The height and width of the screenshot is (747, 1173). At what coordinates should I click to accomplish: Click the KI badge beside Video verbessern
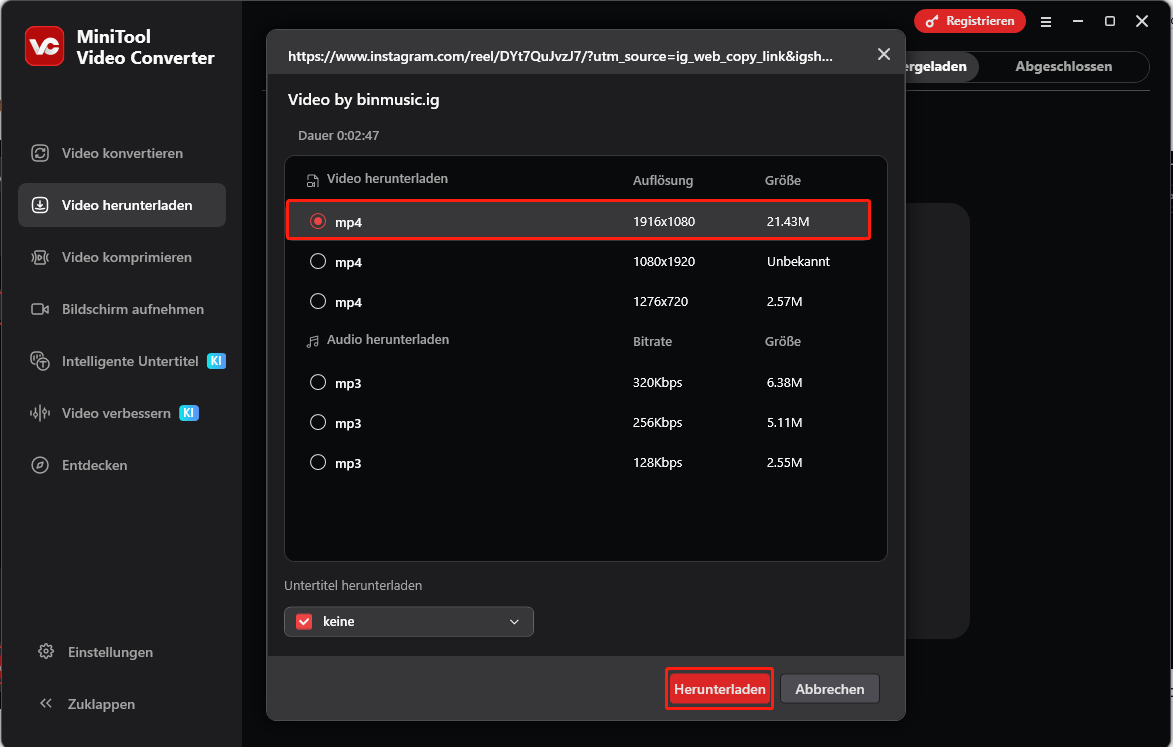[189, 413]
